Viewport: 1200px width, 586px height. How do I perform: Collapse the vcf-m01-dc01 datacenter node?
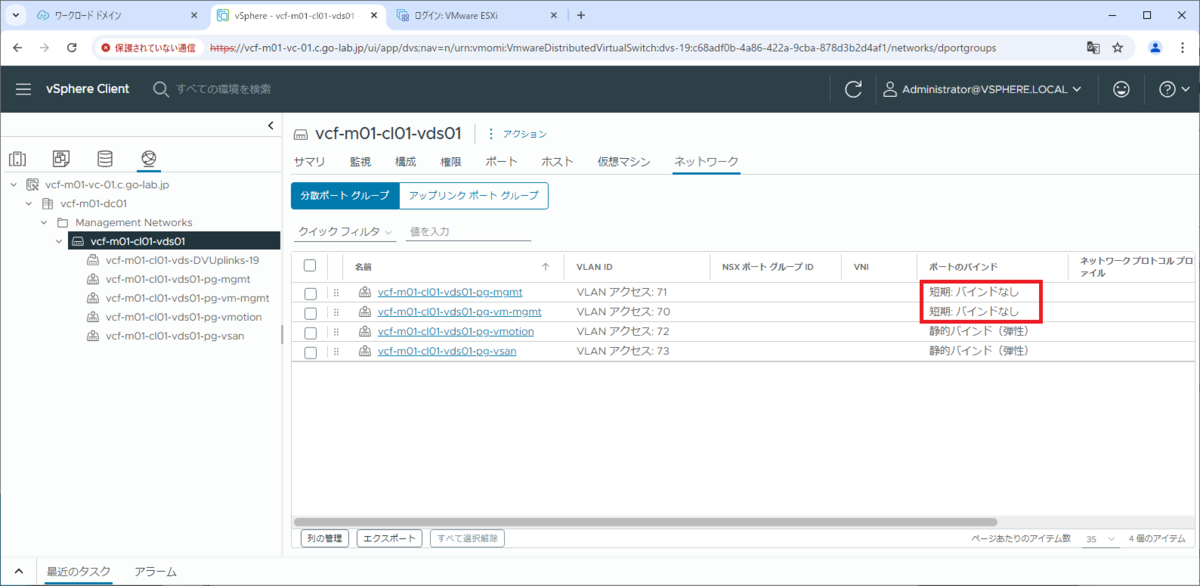29,203
